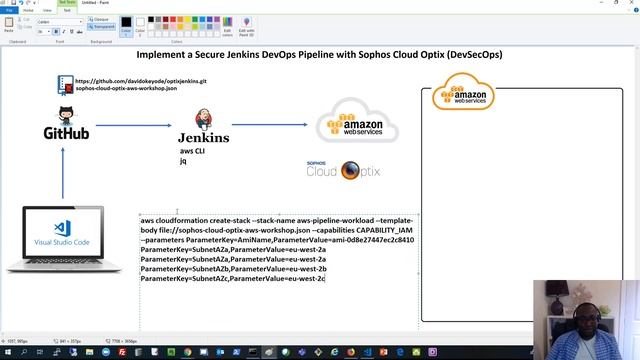Click the Paint help icon
The height and width of the screenshot is (360, 640).
coord(636,10)
